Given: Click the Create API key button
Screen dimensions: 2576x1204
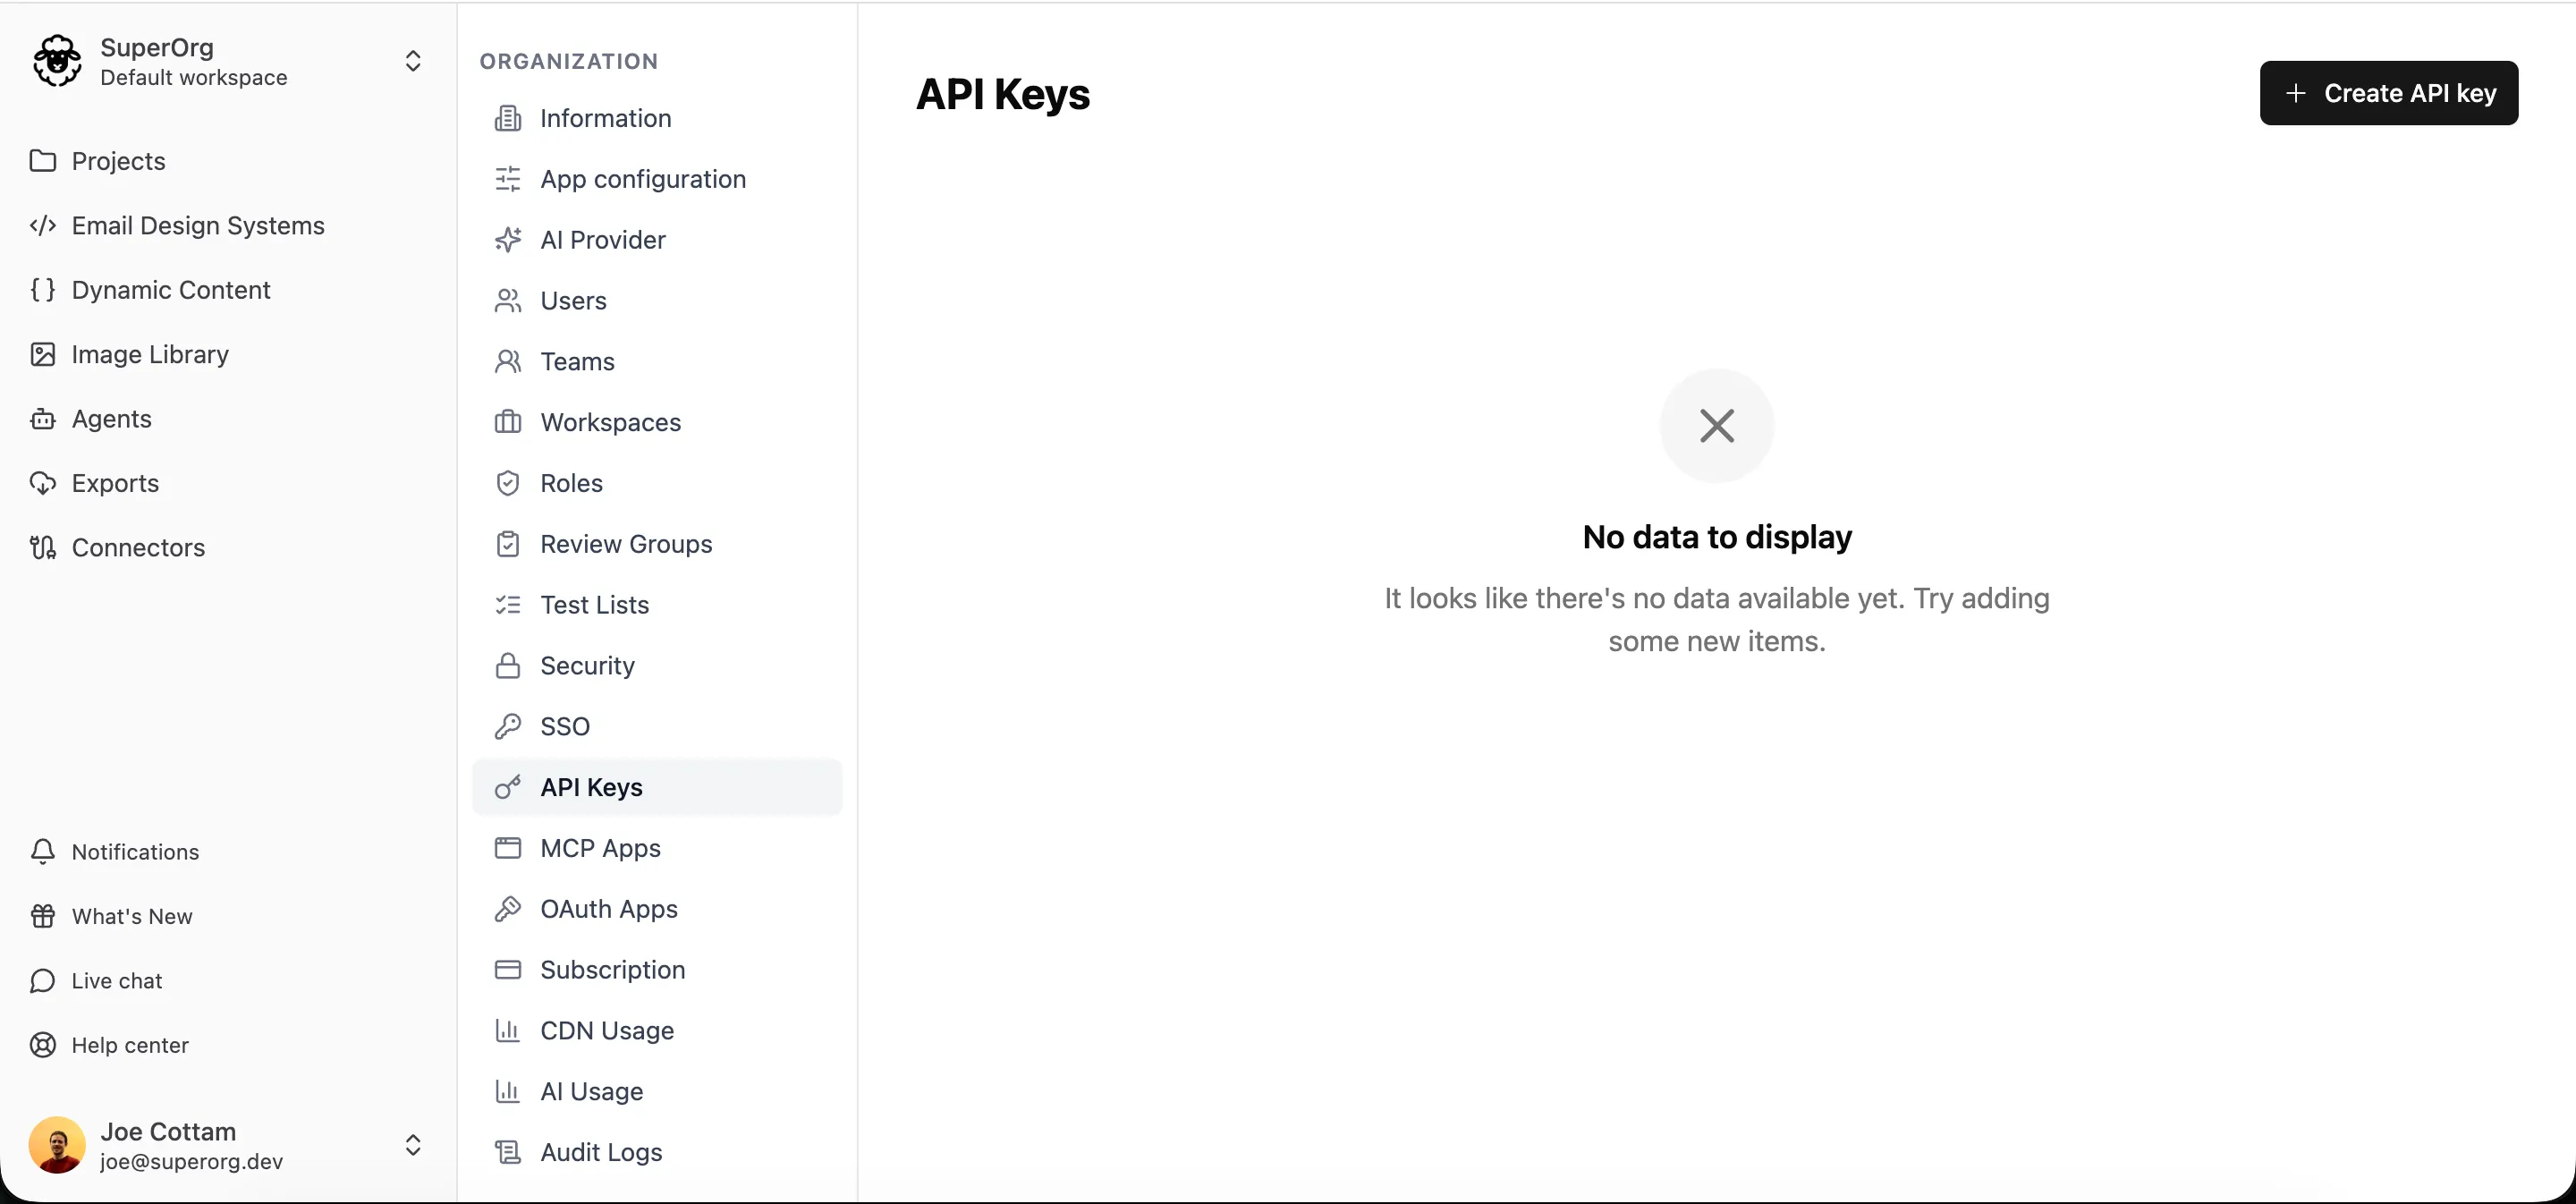Looking at the screenshot, I should pos(2389,93).
